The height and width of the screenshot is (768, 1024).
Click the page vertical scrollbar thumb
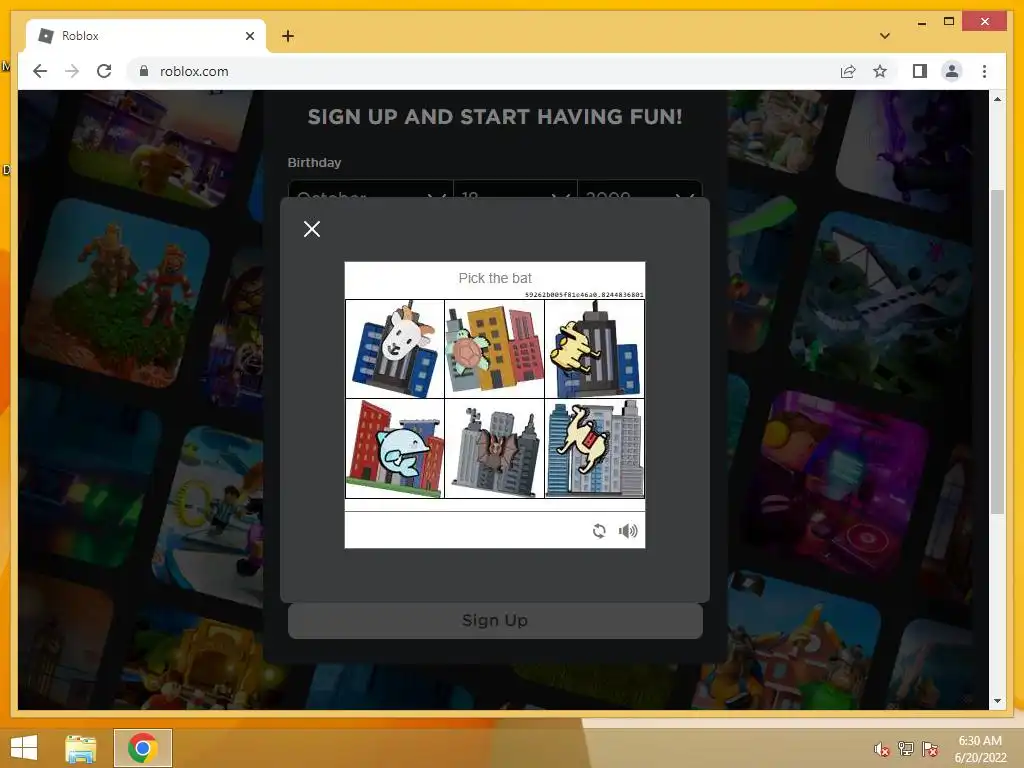pyautogui.click(x=997, y=351)
